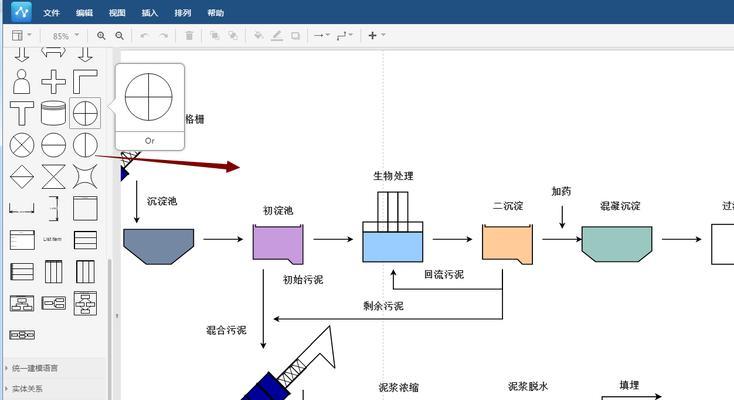Click the 格栅 label
The height and width of the screenshot is (400, 734).
tap(195, 119)
